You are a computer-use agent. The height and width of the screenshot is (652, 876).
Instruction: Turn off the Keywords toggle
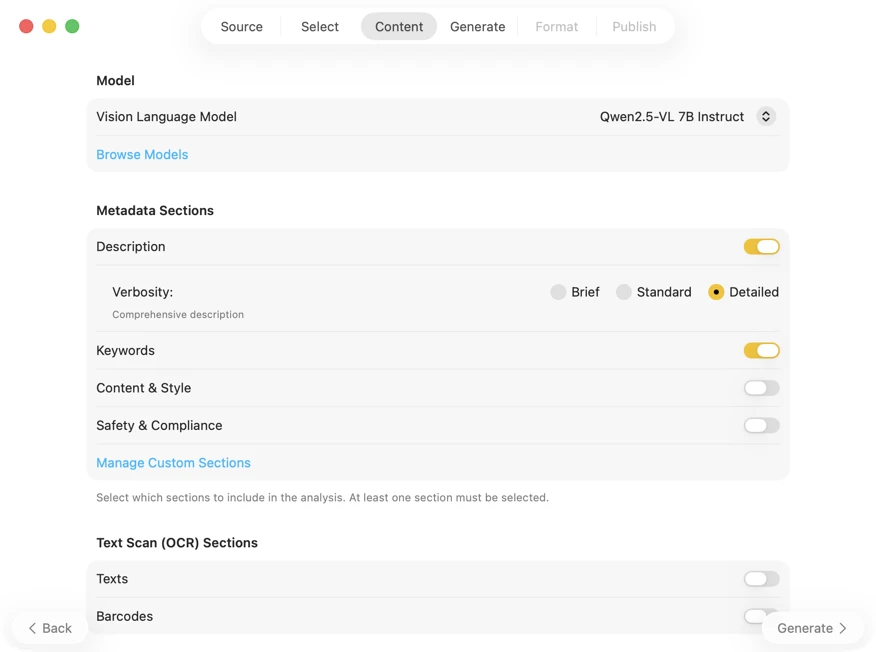pyautogui.click(x=761, y=350)
